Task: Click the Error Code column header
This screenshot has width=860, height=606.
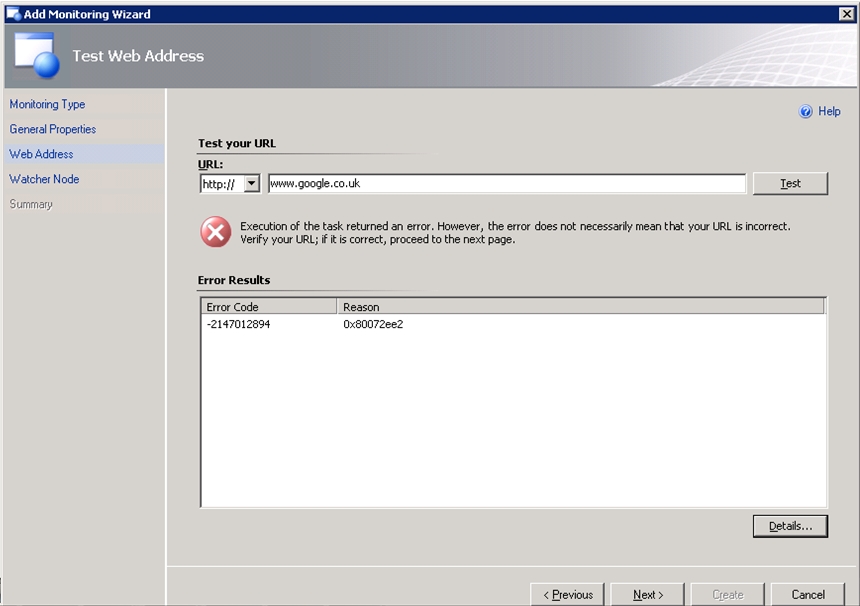Action: [269, 307]
